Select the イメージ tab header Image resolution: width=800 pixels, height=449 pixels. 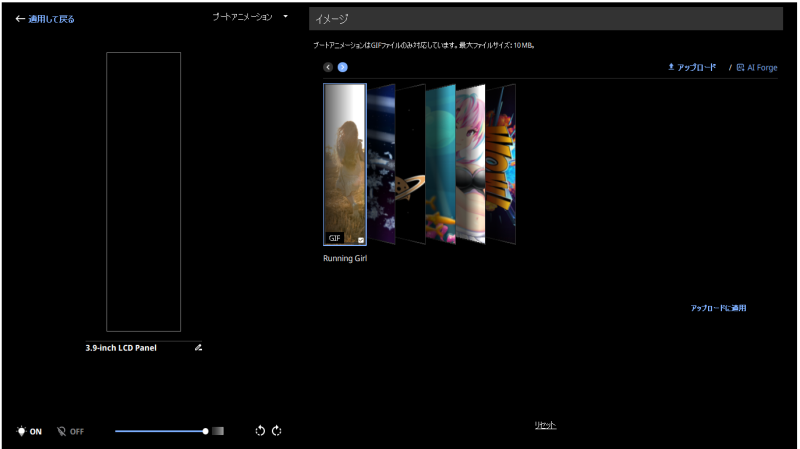point(545,19)
